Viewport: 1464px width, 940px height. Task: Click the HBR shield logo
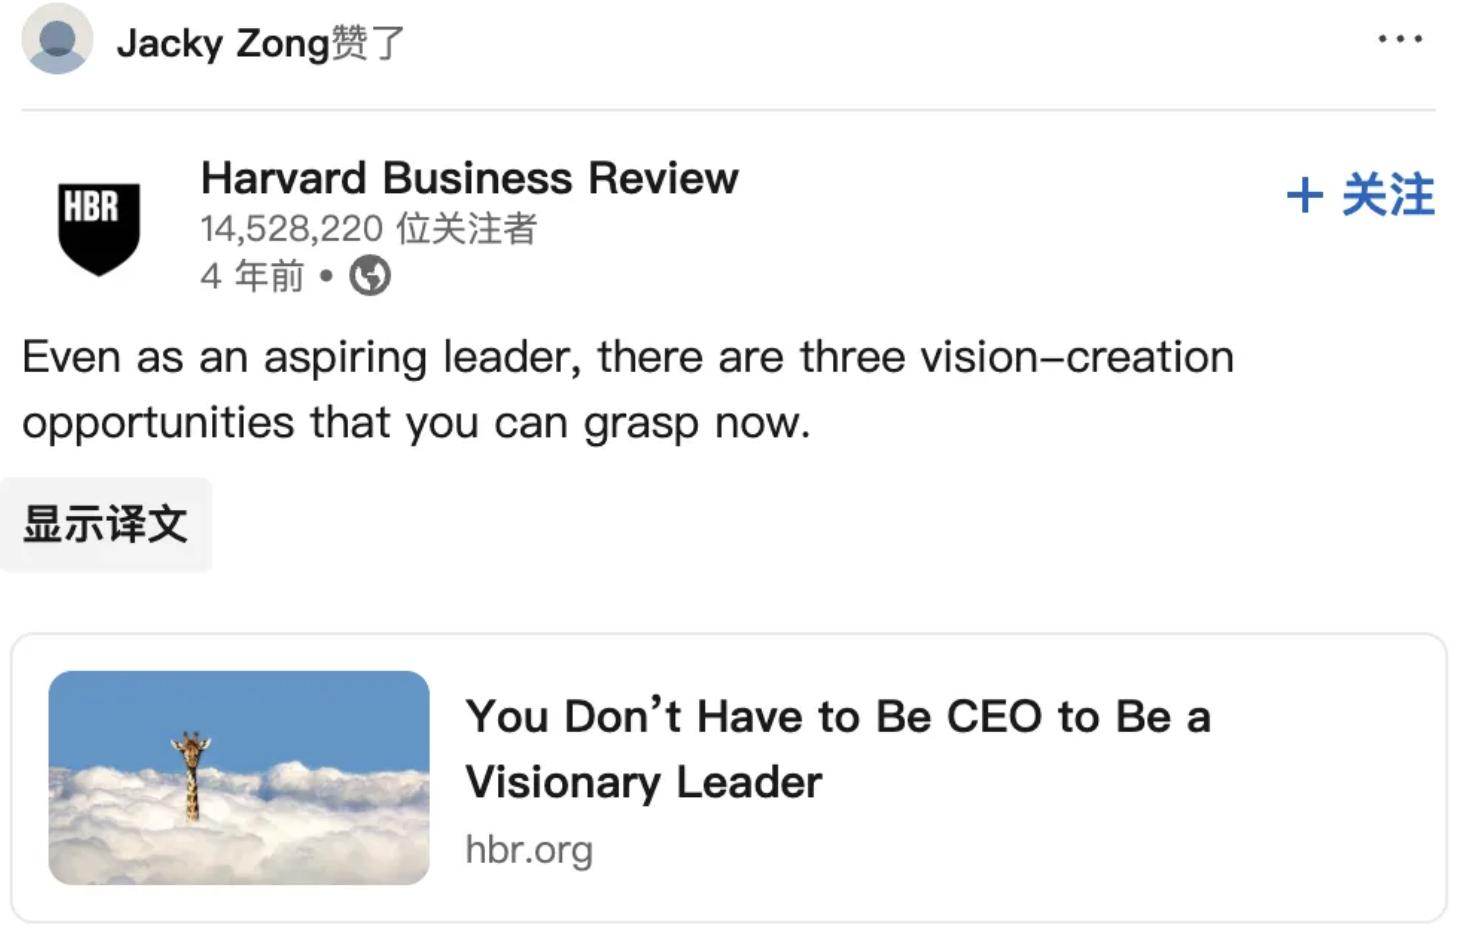98,228
